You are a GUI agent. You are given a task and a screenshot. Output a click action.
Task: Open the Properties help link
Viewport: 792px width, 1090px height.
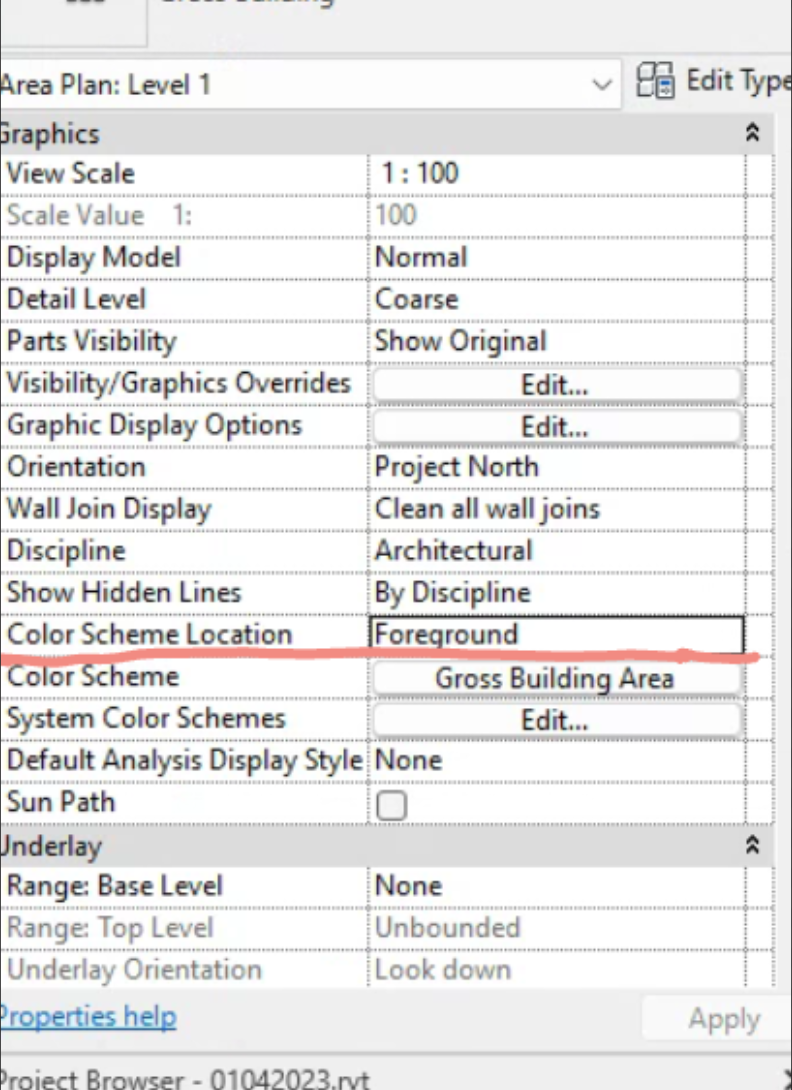pos(88,1017)
